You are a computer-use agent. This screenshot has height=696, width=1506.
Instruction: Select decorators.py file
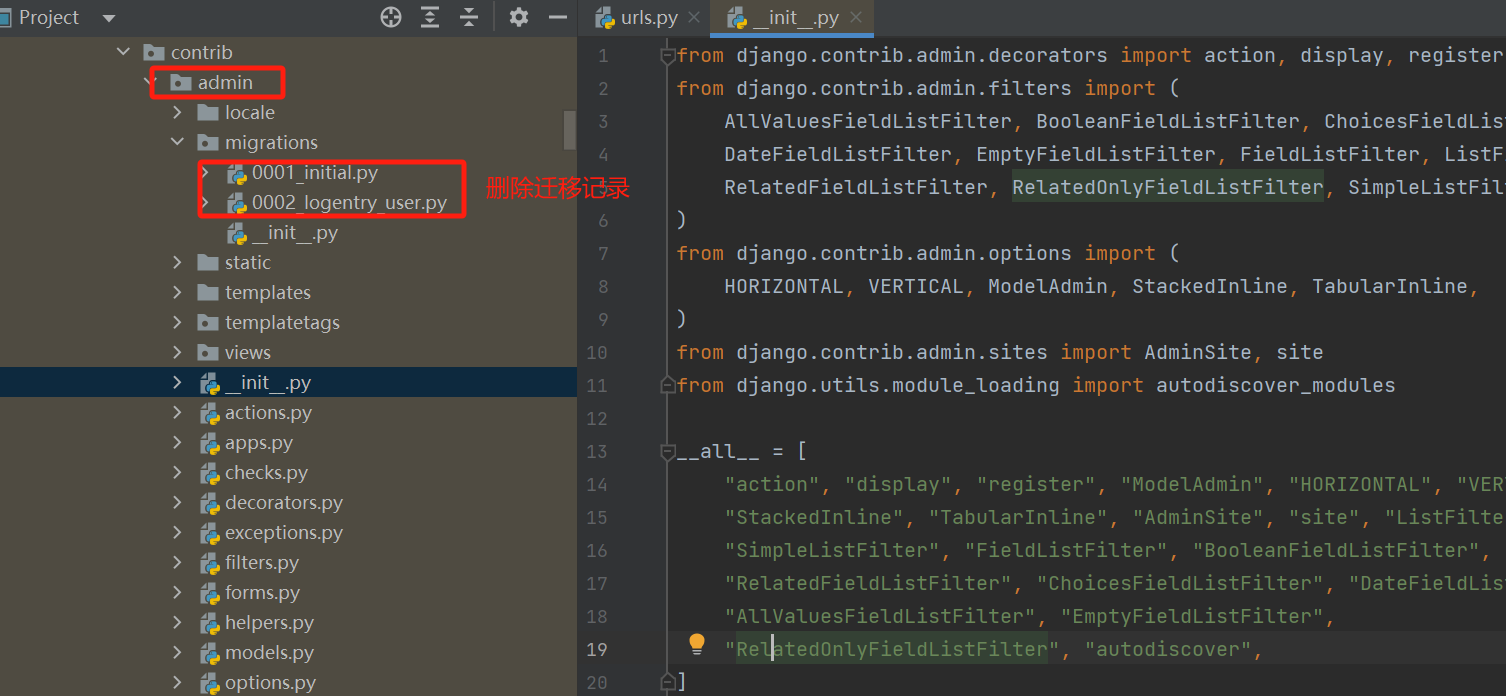284,502
